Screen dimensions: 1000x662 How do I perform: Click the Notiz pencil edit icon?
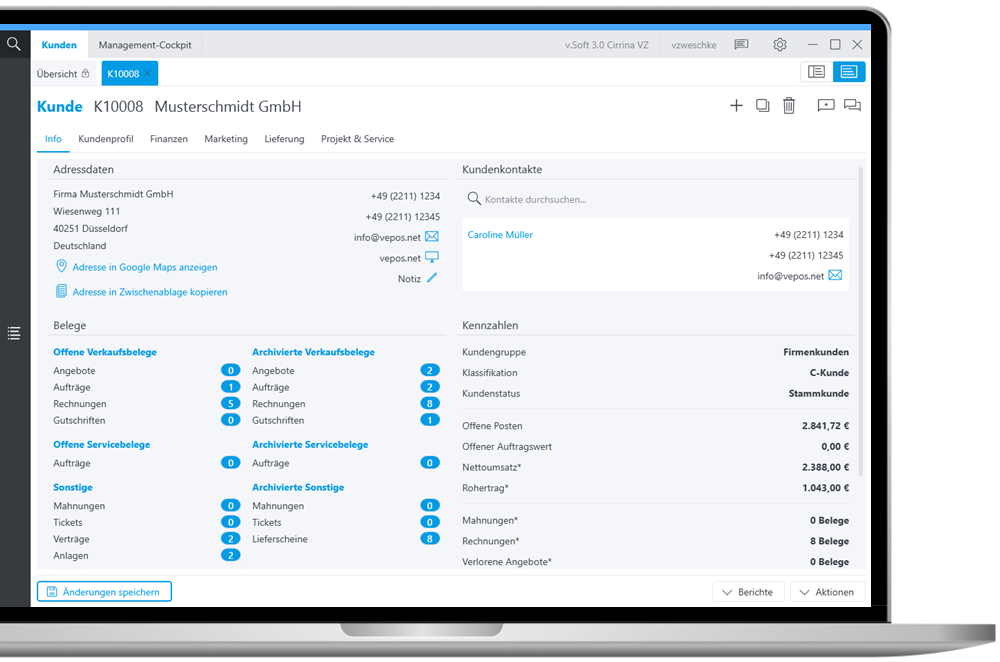[x=432, y=278]
